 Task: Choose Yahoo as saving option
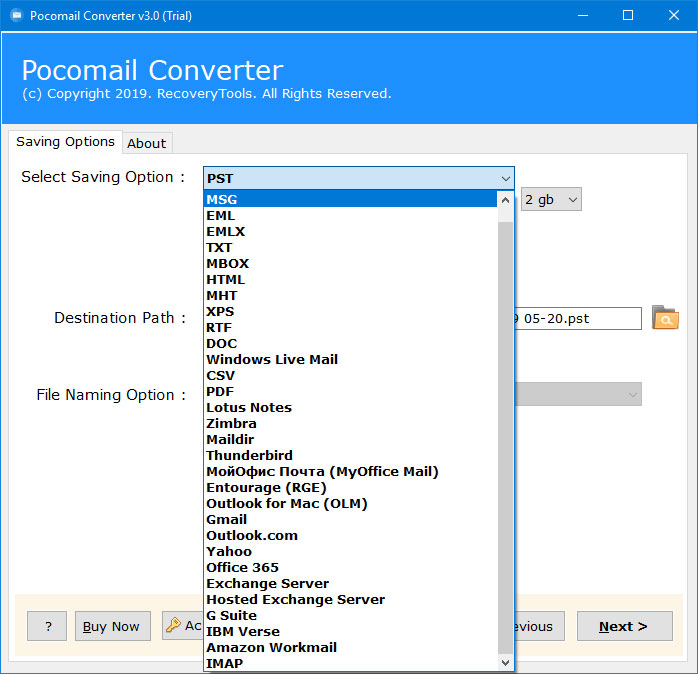(350, 552)
